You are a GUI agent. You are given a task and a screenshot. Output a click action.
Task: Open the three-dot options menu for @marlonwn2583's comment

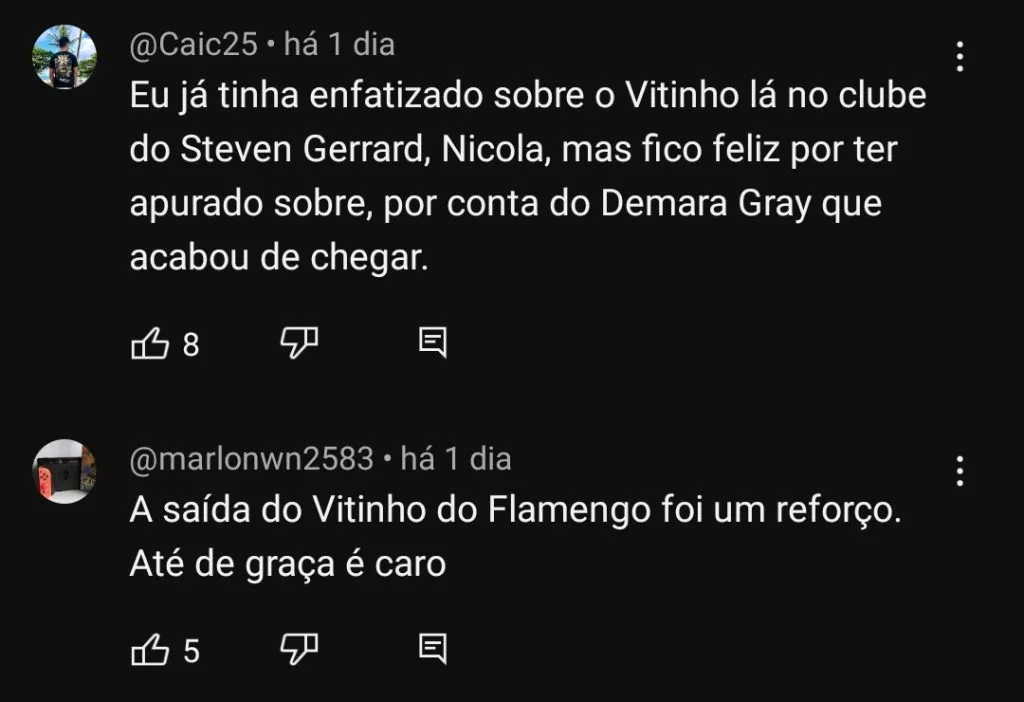coord(959,470)
